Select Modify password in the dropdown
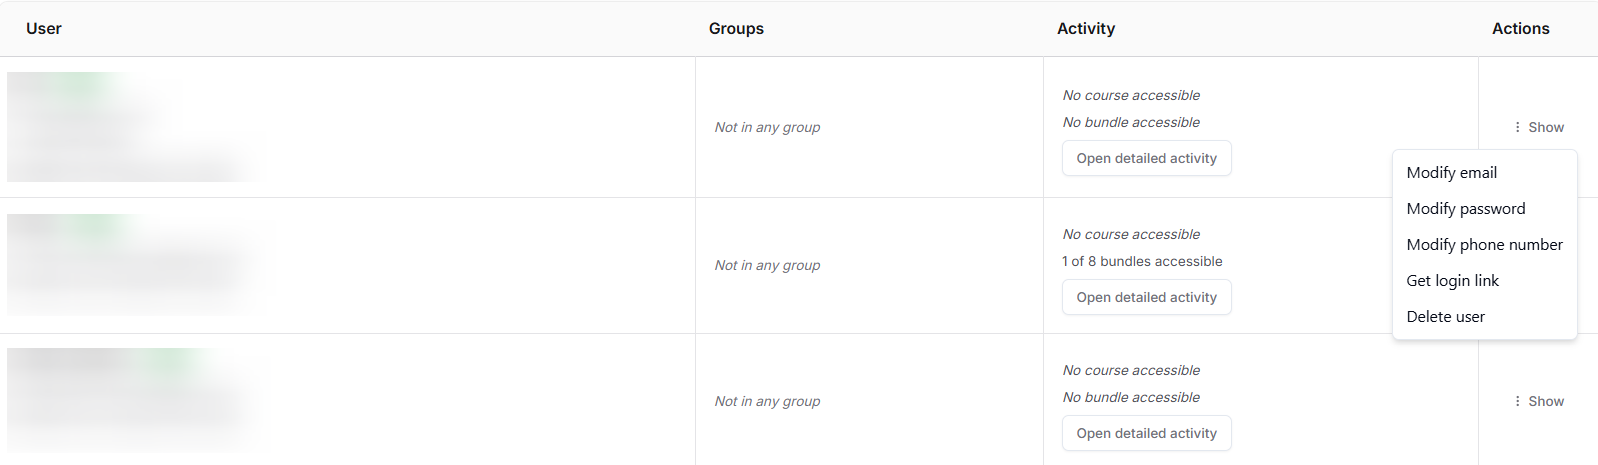 (1465, 209)
